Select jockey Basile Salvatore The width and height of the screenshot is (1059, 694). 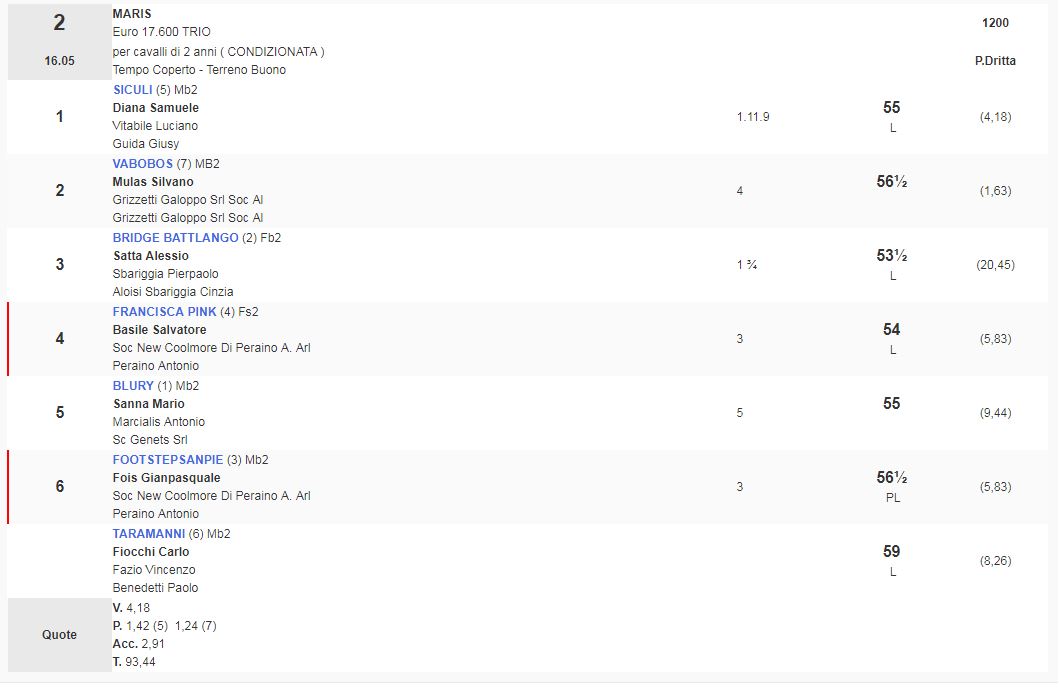point(159,330)
